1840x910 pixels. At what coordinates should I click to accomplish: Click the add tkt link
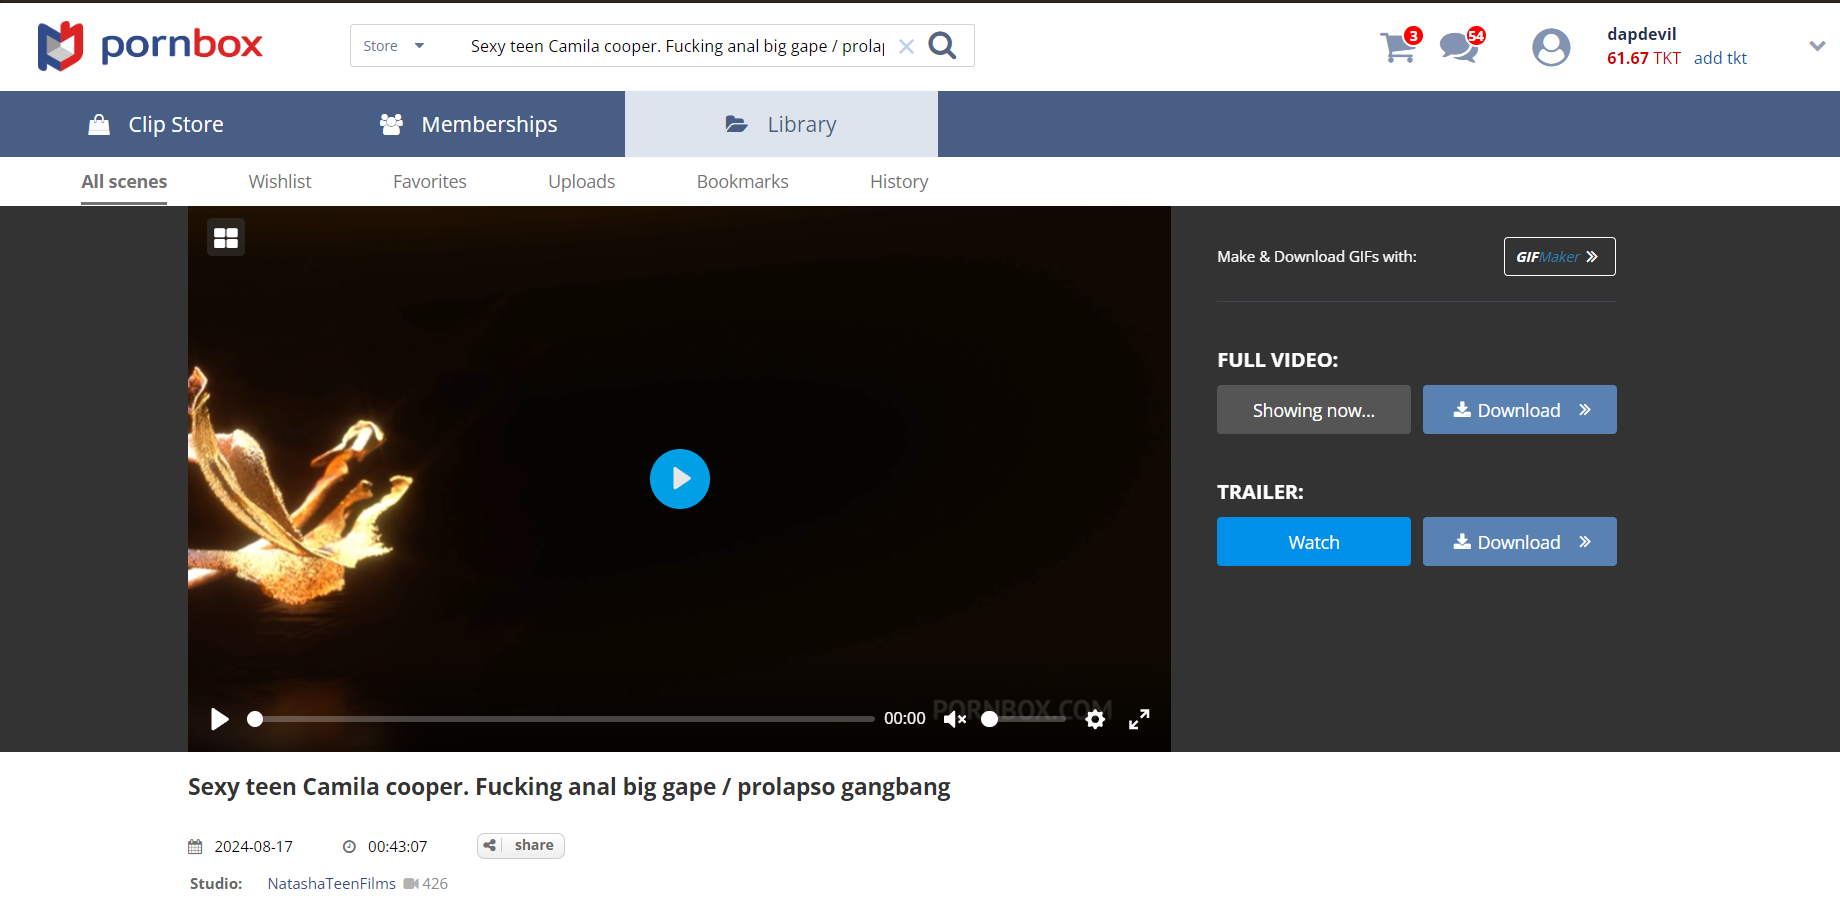point(1720,58)
